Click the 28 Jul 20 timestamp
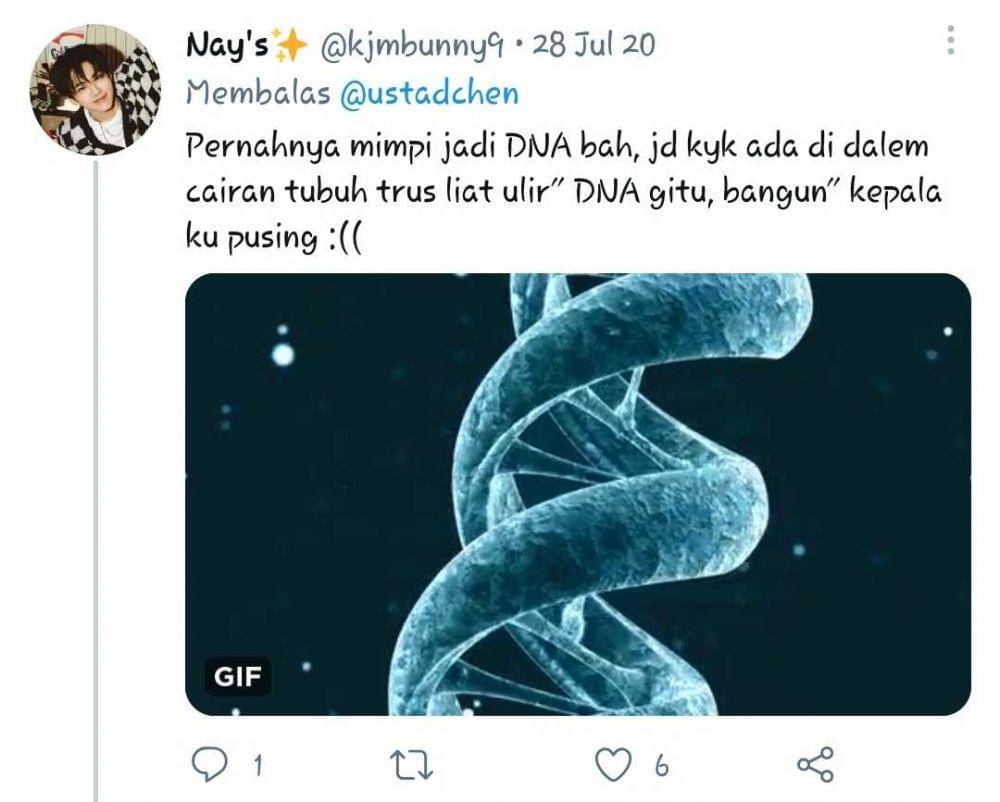Screen dimensions: 1000x802 [593, 45]
